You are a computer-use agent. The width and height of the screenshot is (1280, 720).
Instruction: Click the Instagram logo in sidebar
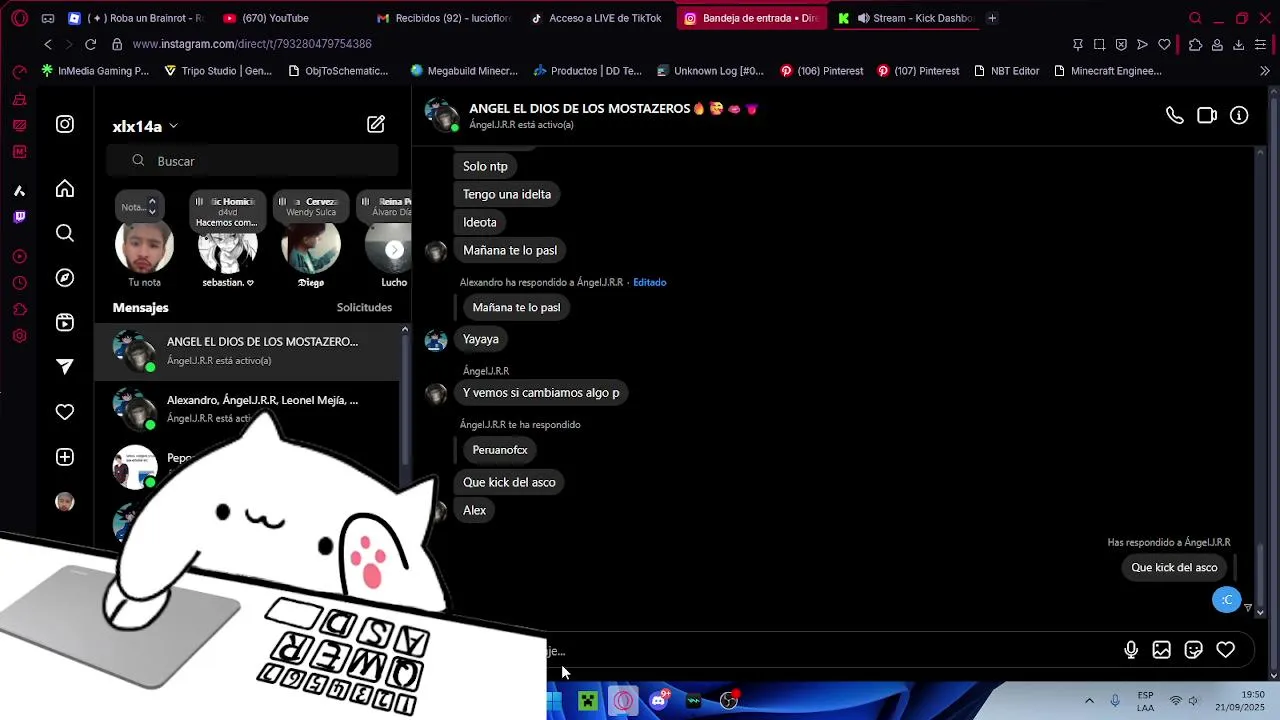[65, 124]
